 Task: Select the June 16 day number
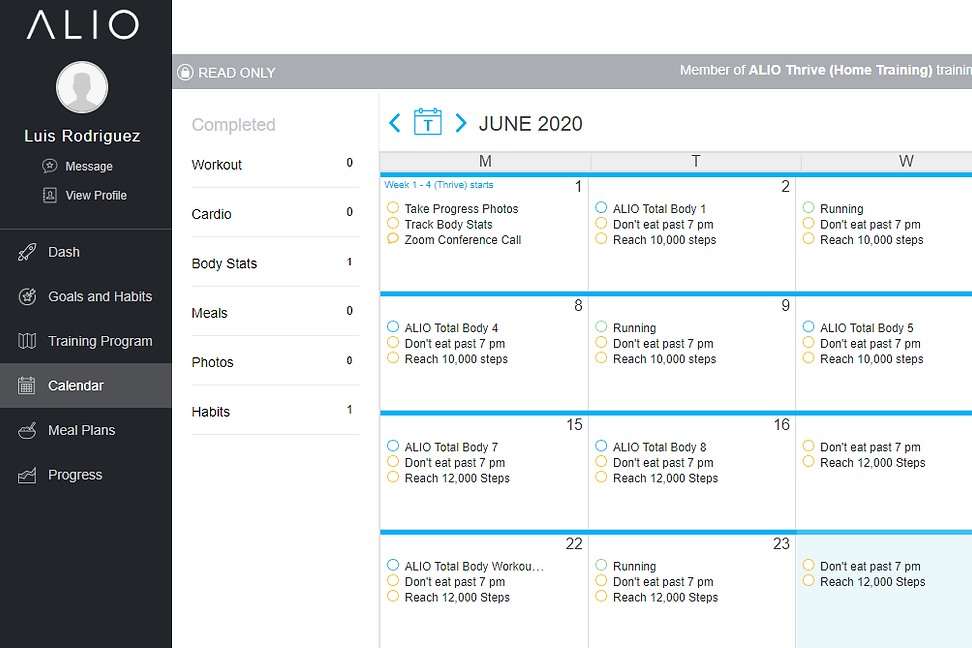(x=781, y=424)
